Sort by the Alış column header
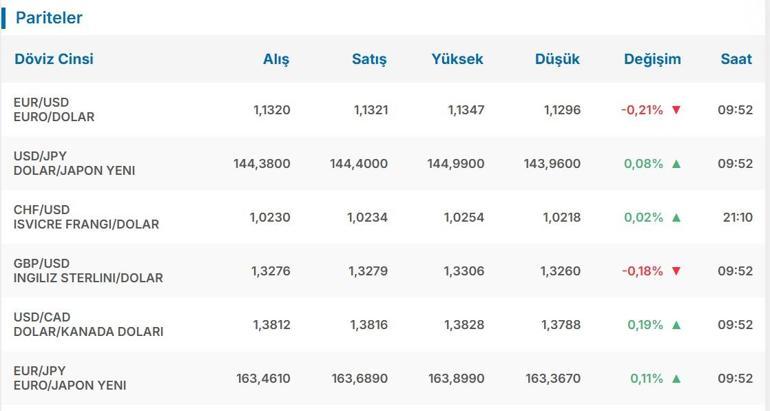770x411 pixels. [x=276, y=59]
